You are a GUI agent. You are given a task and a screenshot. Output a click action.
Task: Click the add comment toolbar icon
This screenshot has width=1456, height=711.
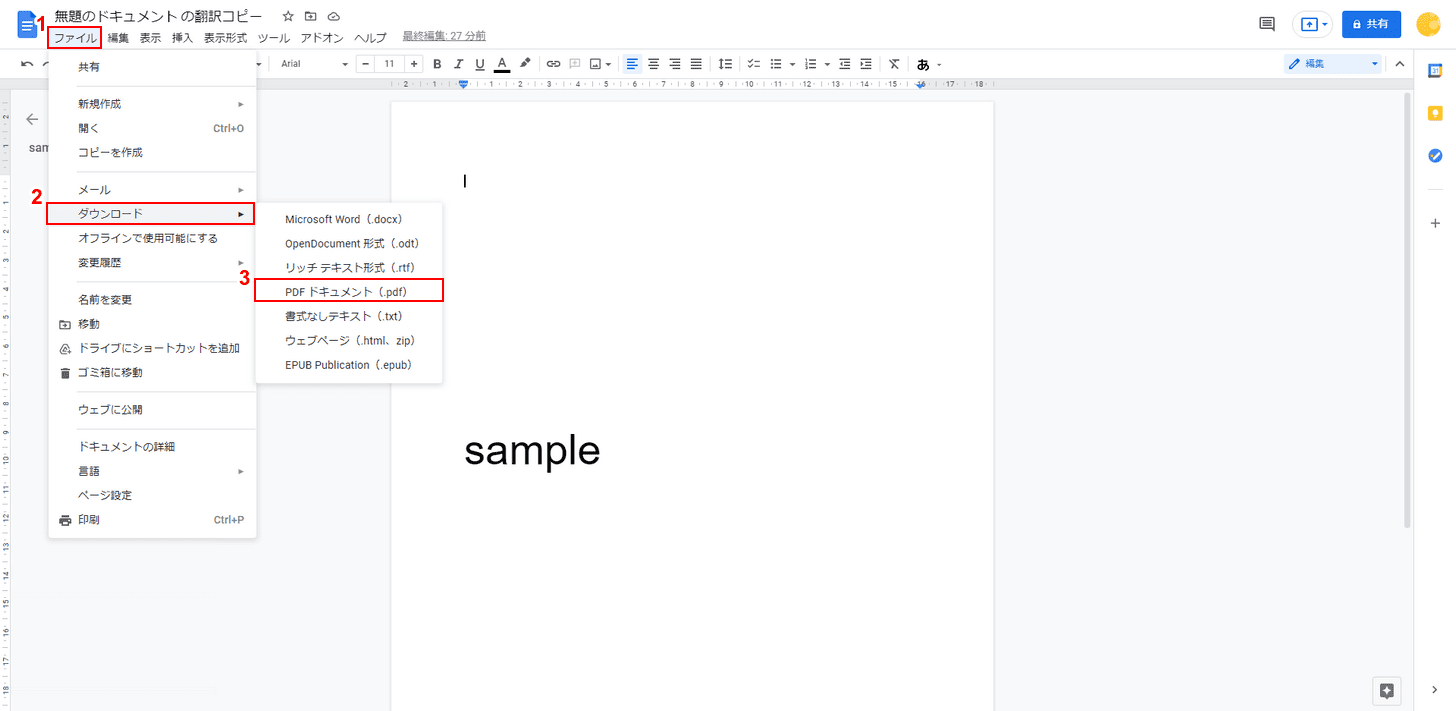575,64
